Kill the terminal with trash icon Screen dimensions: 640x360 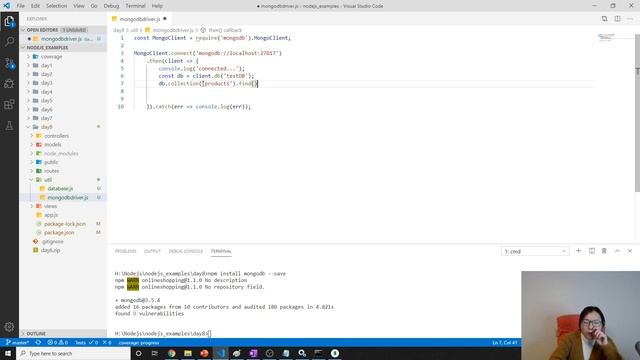(604, 251)
